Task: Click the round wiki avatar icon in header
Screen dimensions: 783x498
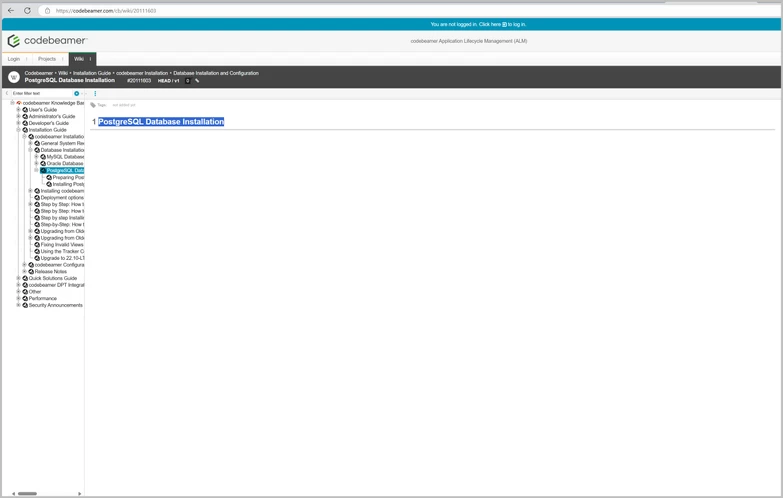Action: (x=14, y=77)
